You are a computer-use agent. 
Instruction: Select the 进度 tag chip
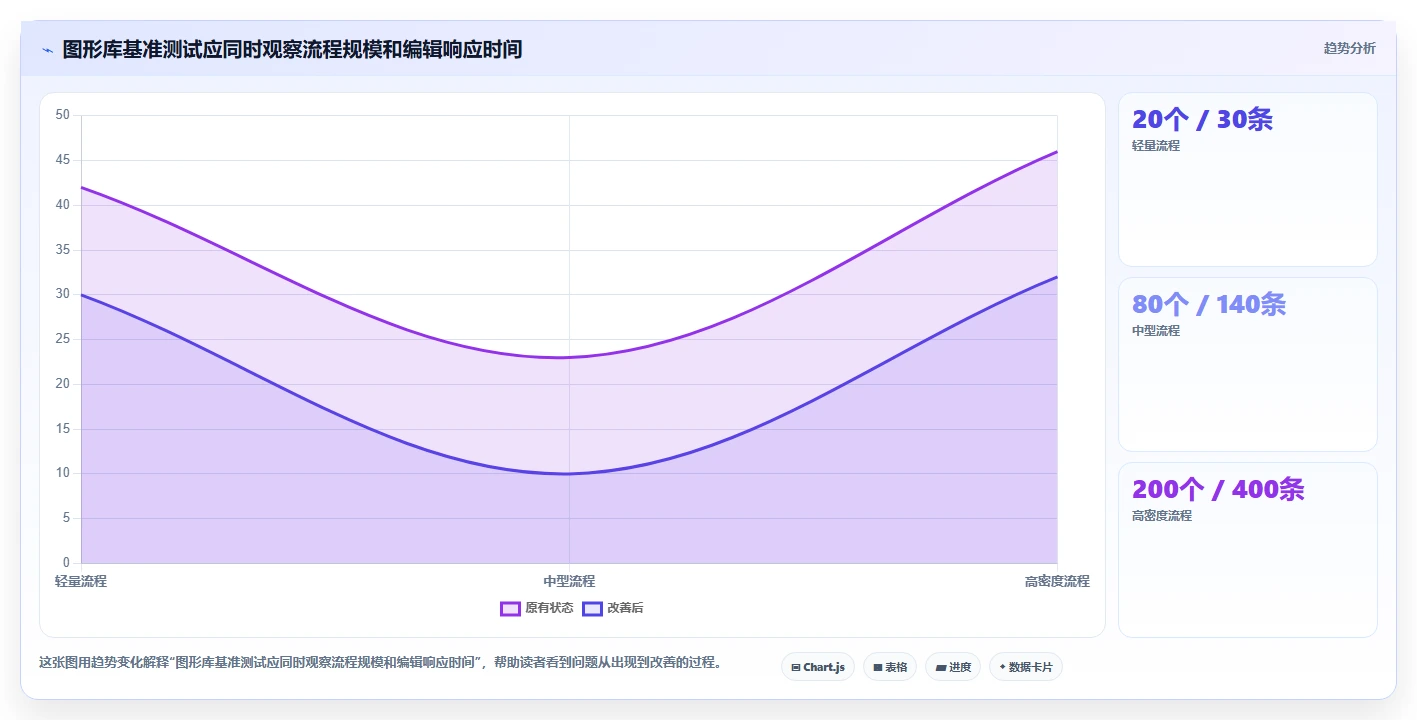[953, 667]
